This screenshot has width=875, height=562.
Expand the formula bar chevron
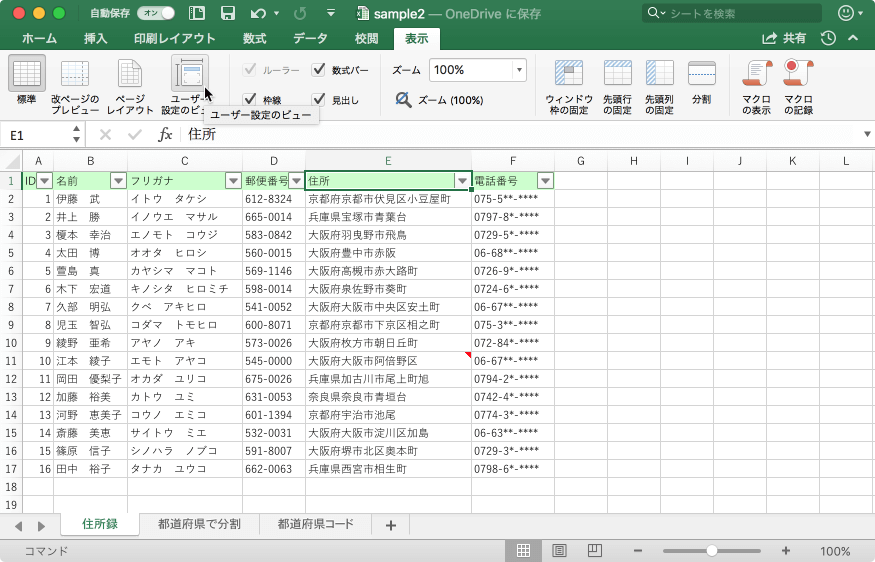coord(867,134)
